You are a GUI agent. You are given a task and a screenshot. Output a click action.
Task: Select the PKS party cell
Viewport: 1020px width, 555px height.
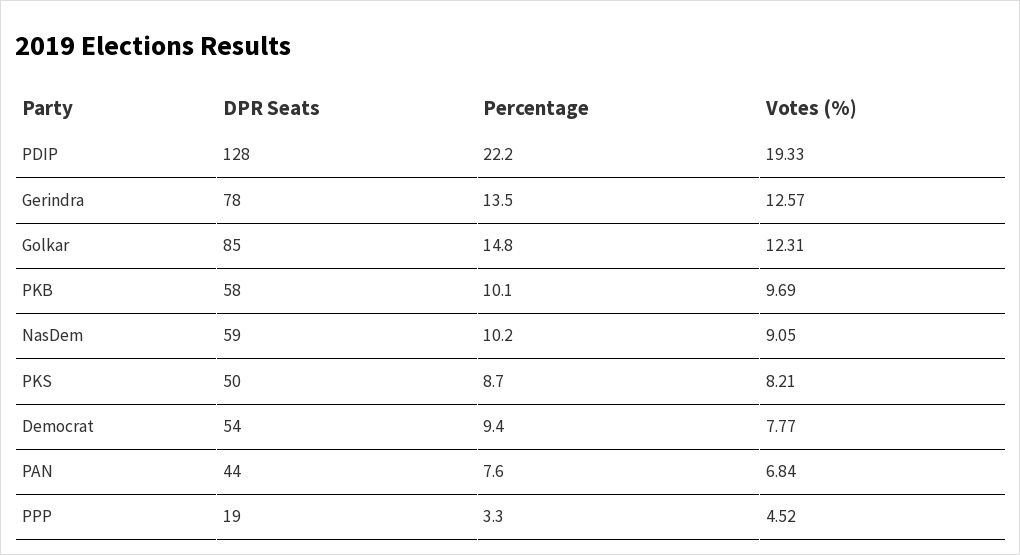coord(36,381)
